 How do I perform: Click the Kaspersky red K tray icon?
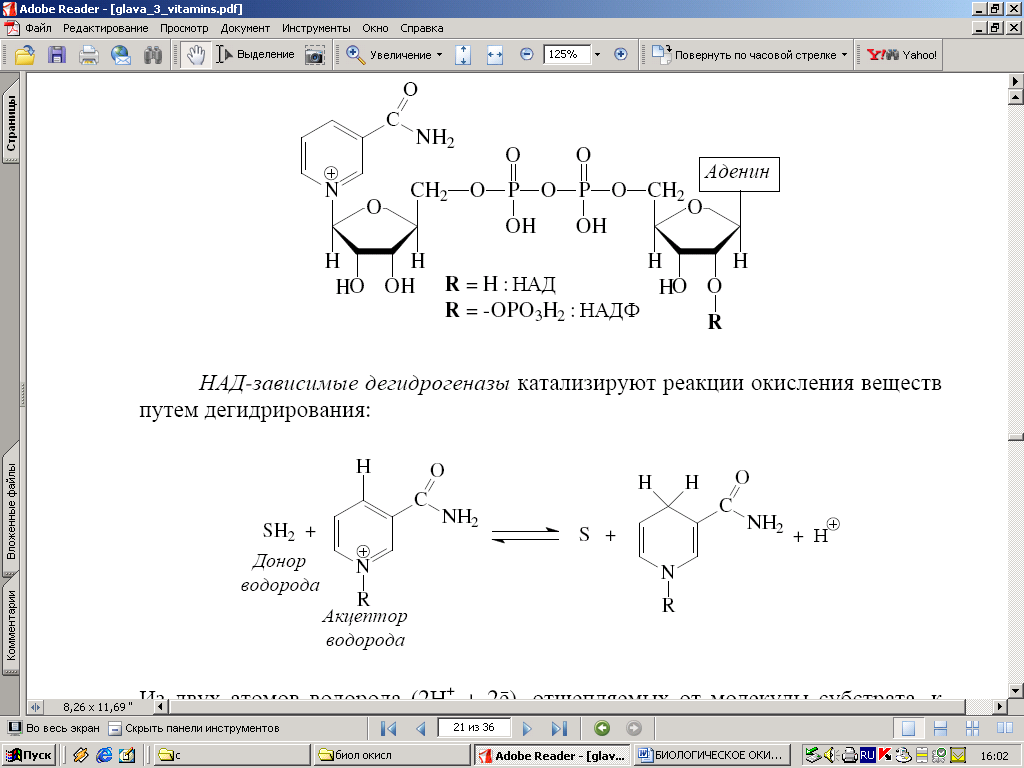coord(885,756)
